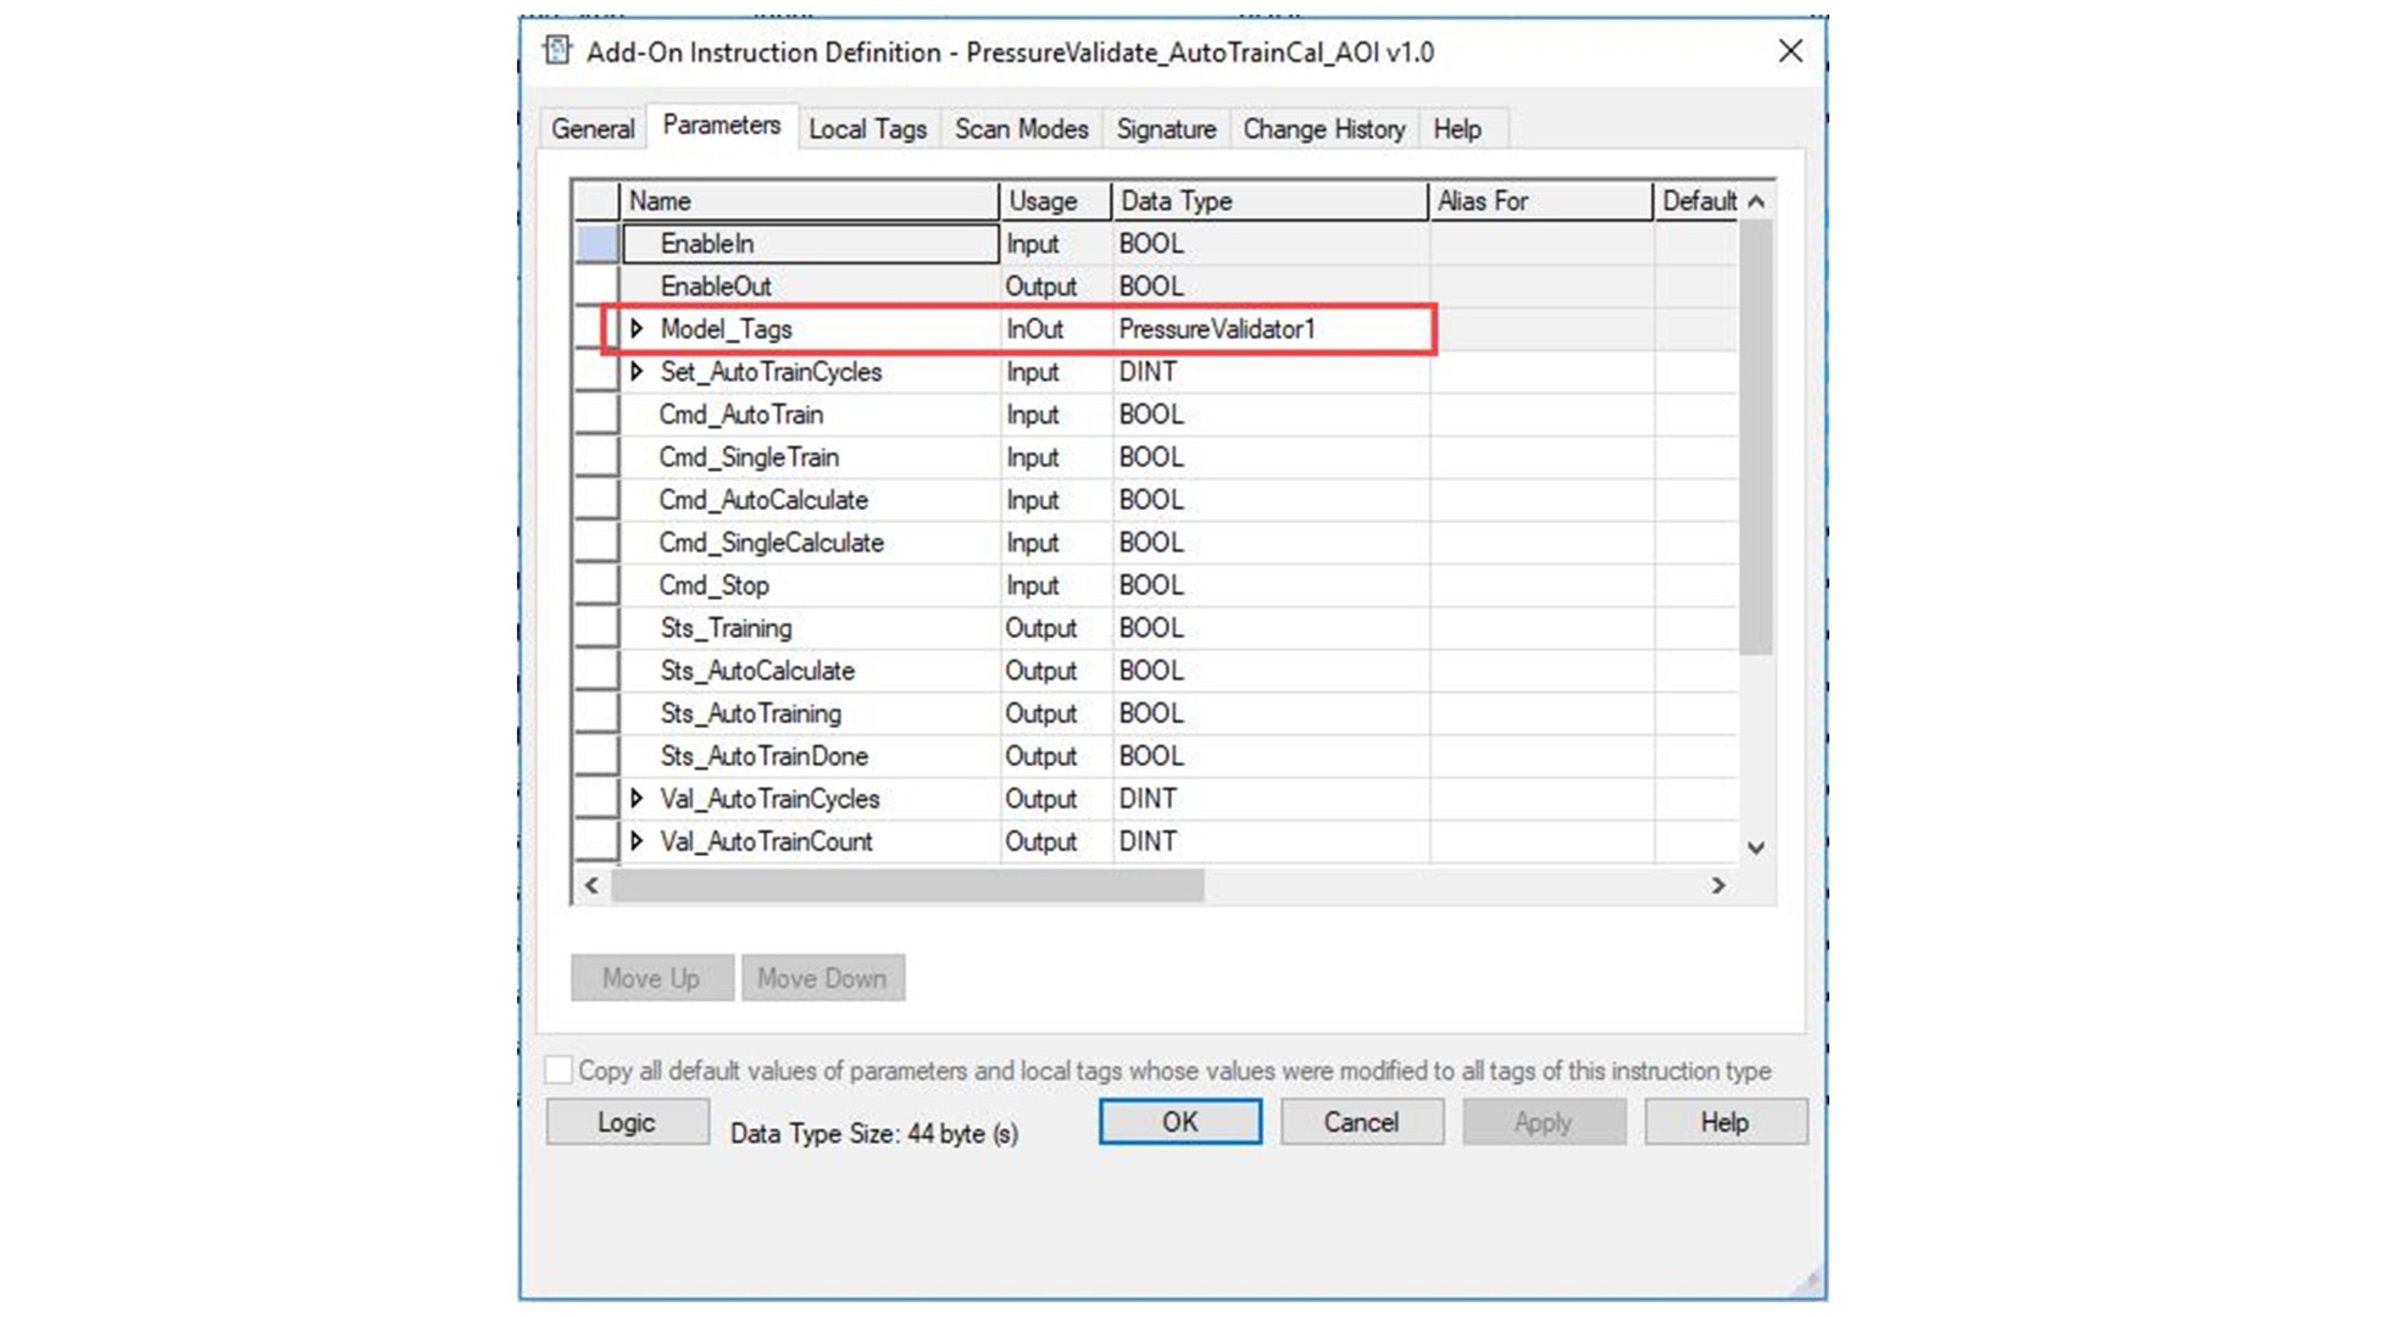Viewport: 2400px width, 1317px height.
Task: Switch to the General tab
Action: tap(592, 129)
